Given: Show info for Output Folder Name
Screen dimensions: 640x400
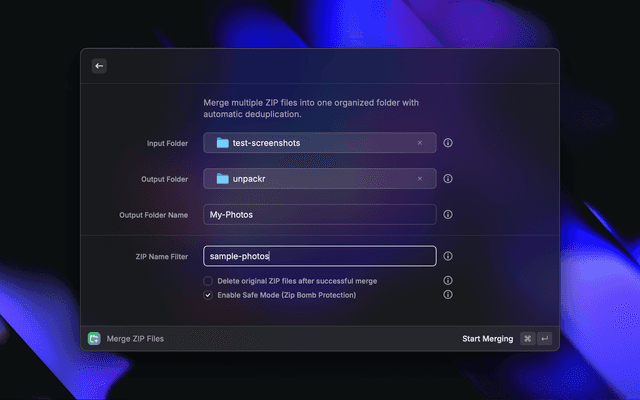Looking at the screenshot, I should click(x=448, y=215).
